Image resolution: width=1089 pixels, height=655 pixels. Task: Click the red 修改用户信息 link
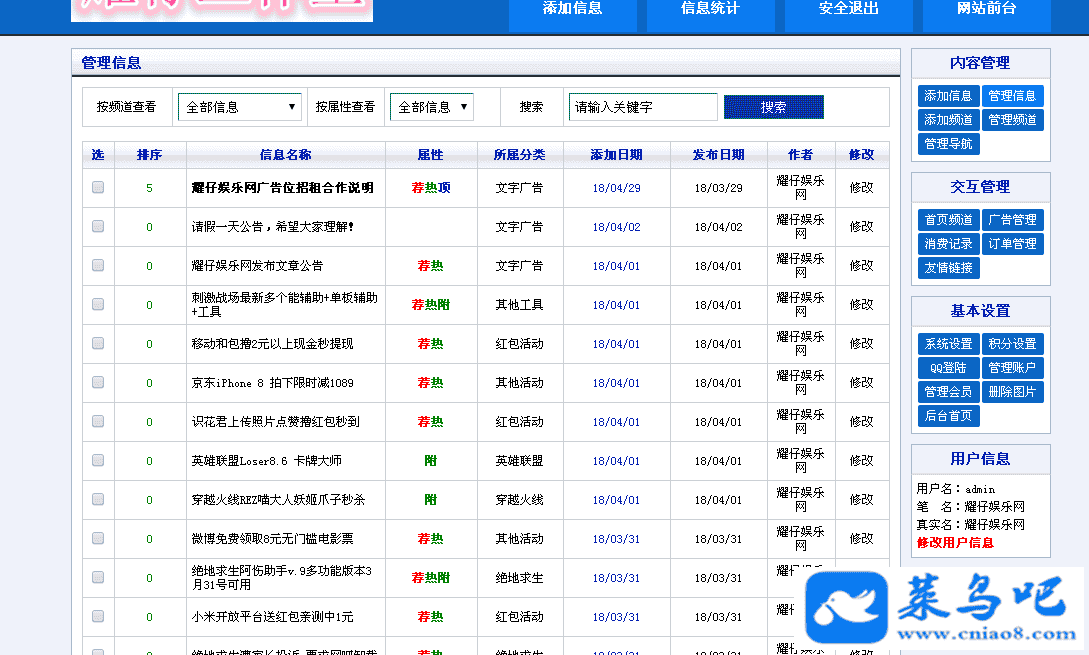[955, 543]
